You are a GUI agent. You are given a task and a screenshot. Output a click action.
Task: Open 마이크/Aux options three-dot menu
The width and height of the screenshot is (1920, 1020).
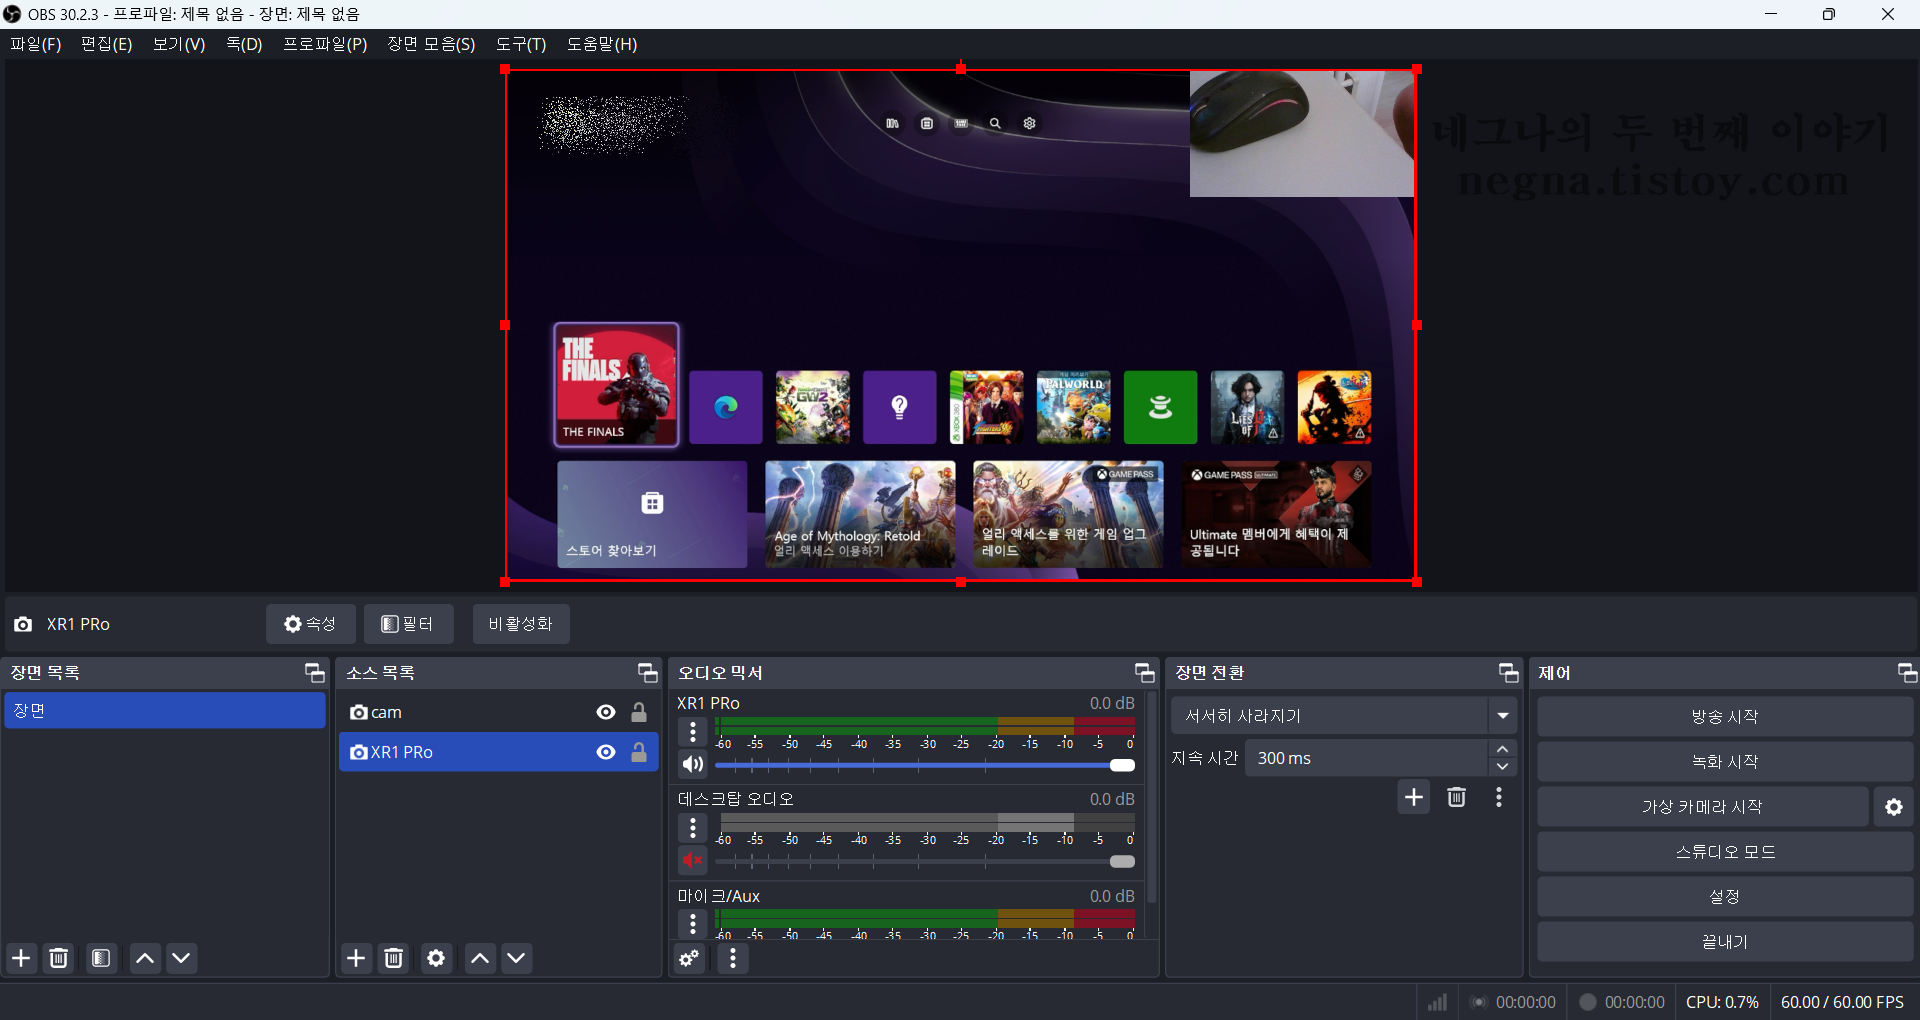tap(693, 924)
